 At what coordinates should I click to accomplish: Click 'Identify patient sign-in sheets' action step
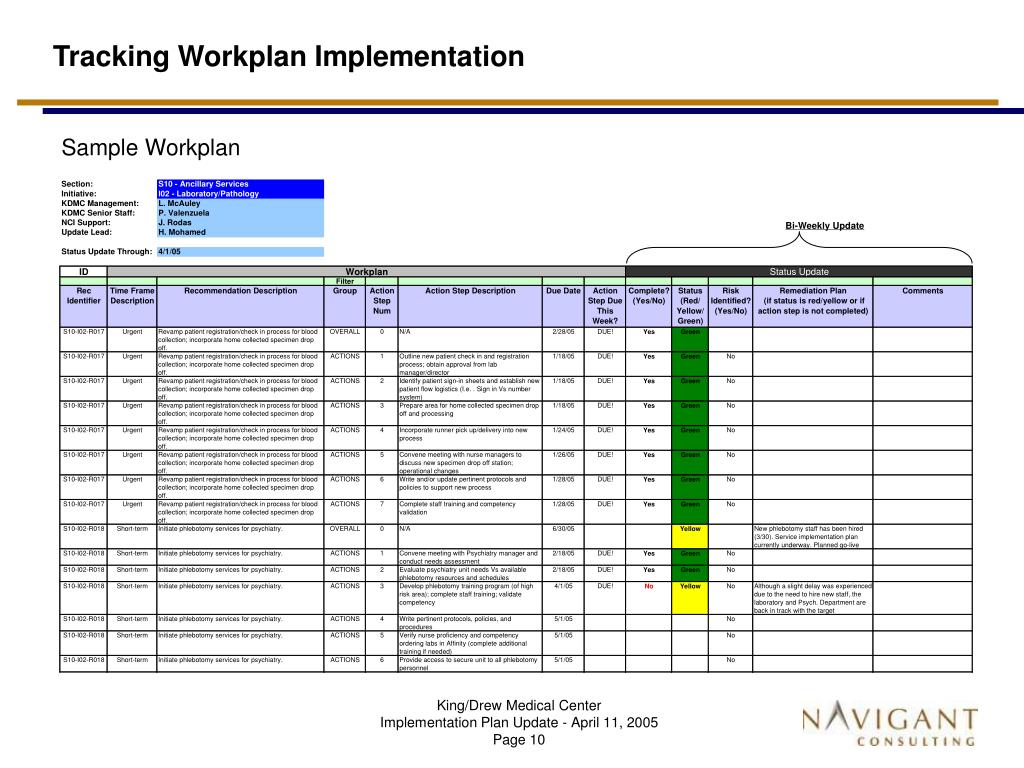(470, 389)
